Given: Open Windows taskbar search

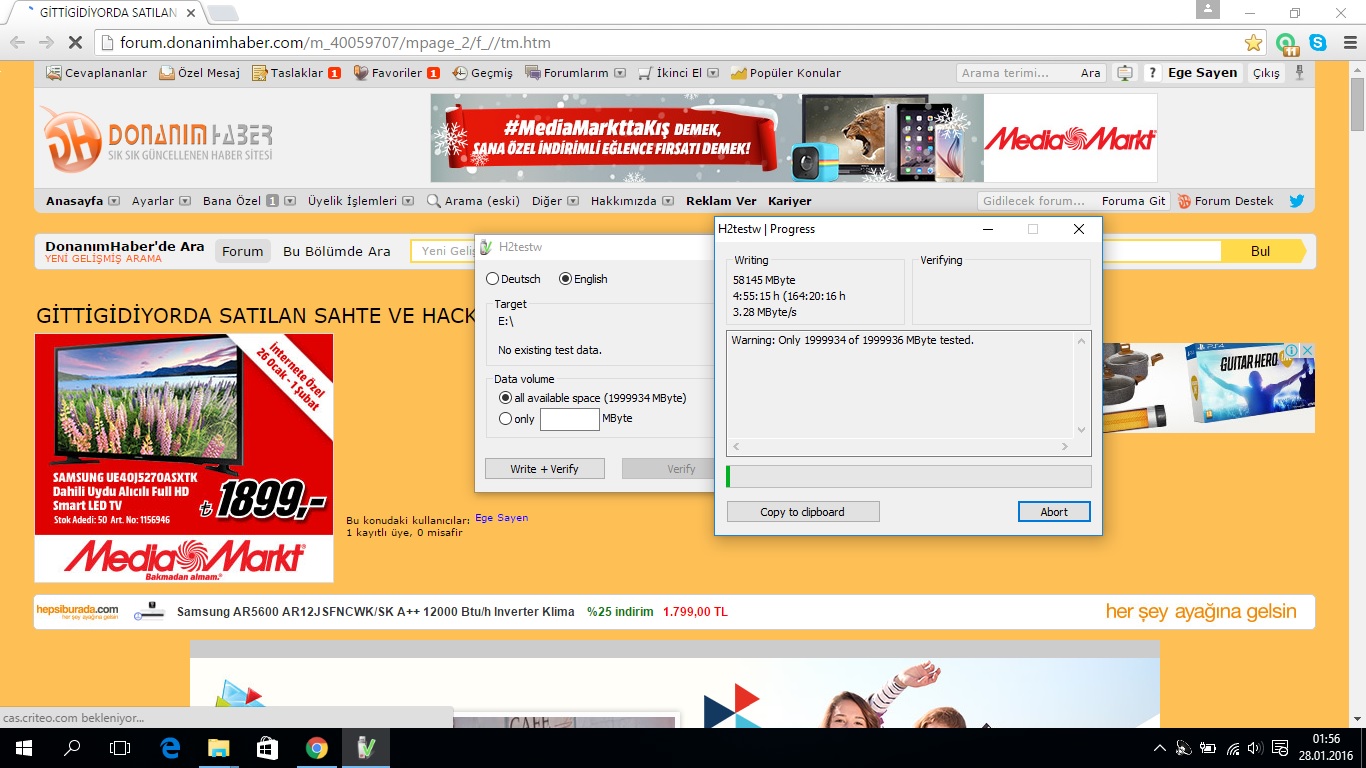Looking at the screenshot, I should click(72, 748).
